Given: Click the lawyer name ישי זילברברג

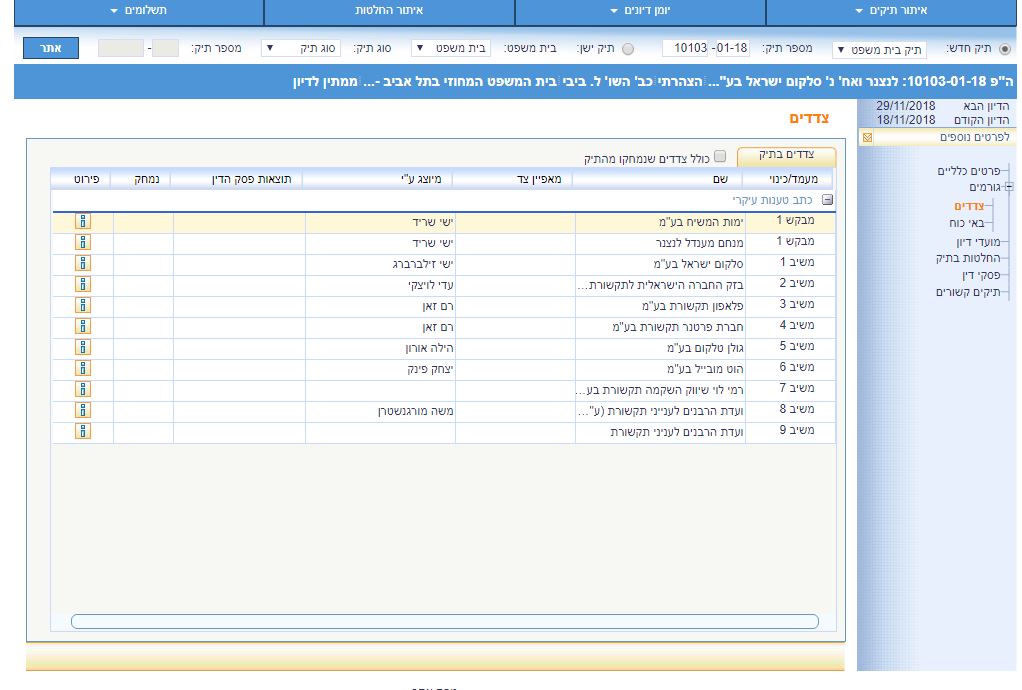Looking at the screenshot, I should pos(423,264).
